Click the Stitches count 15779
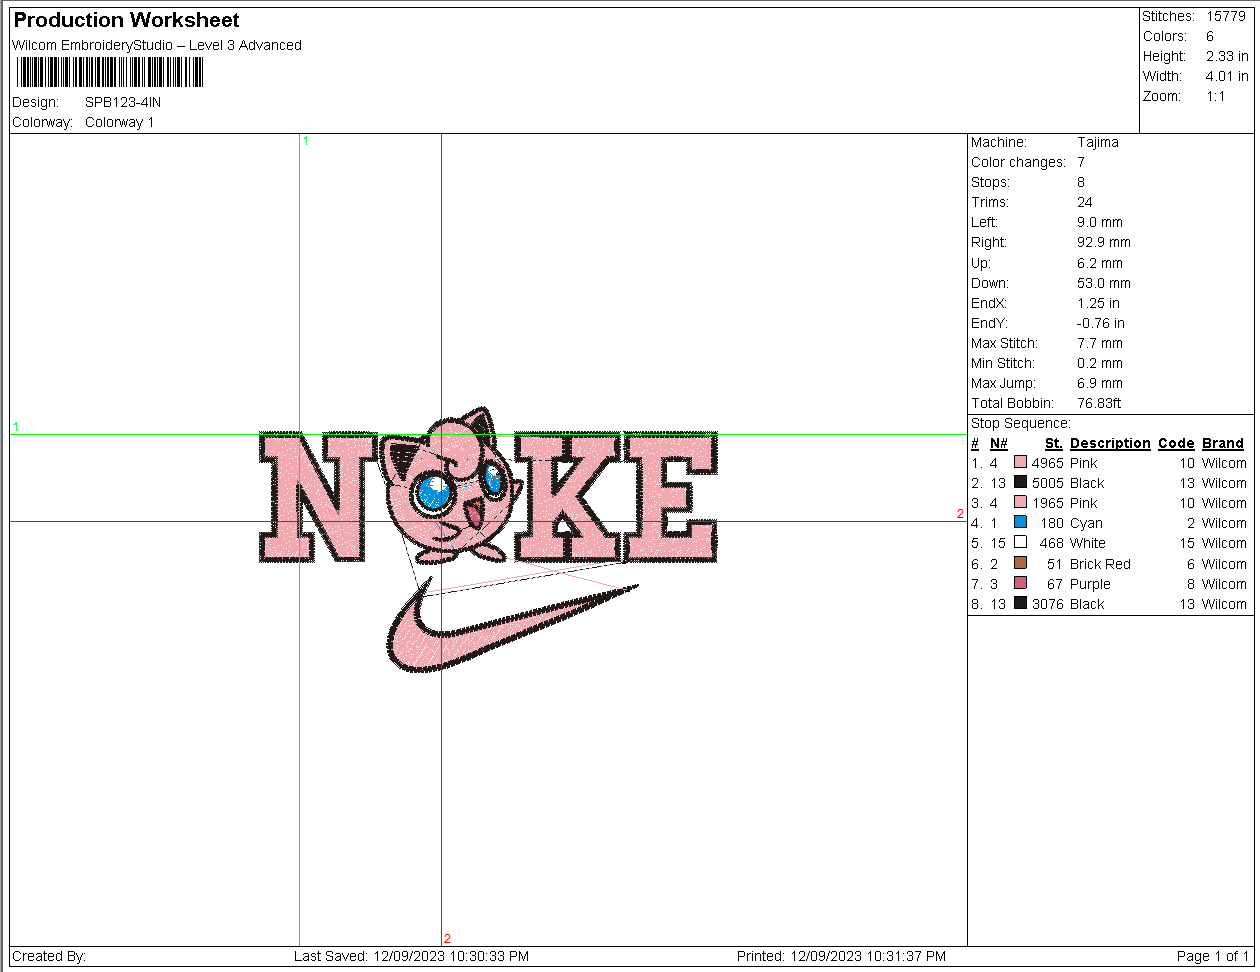The width and height of the screenshot is (1260, 972). point(1226,16)
